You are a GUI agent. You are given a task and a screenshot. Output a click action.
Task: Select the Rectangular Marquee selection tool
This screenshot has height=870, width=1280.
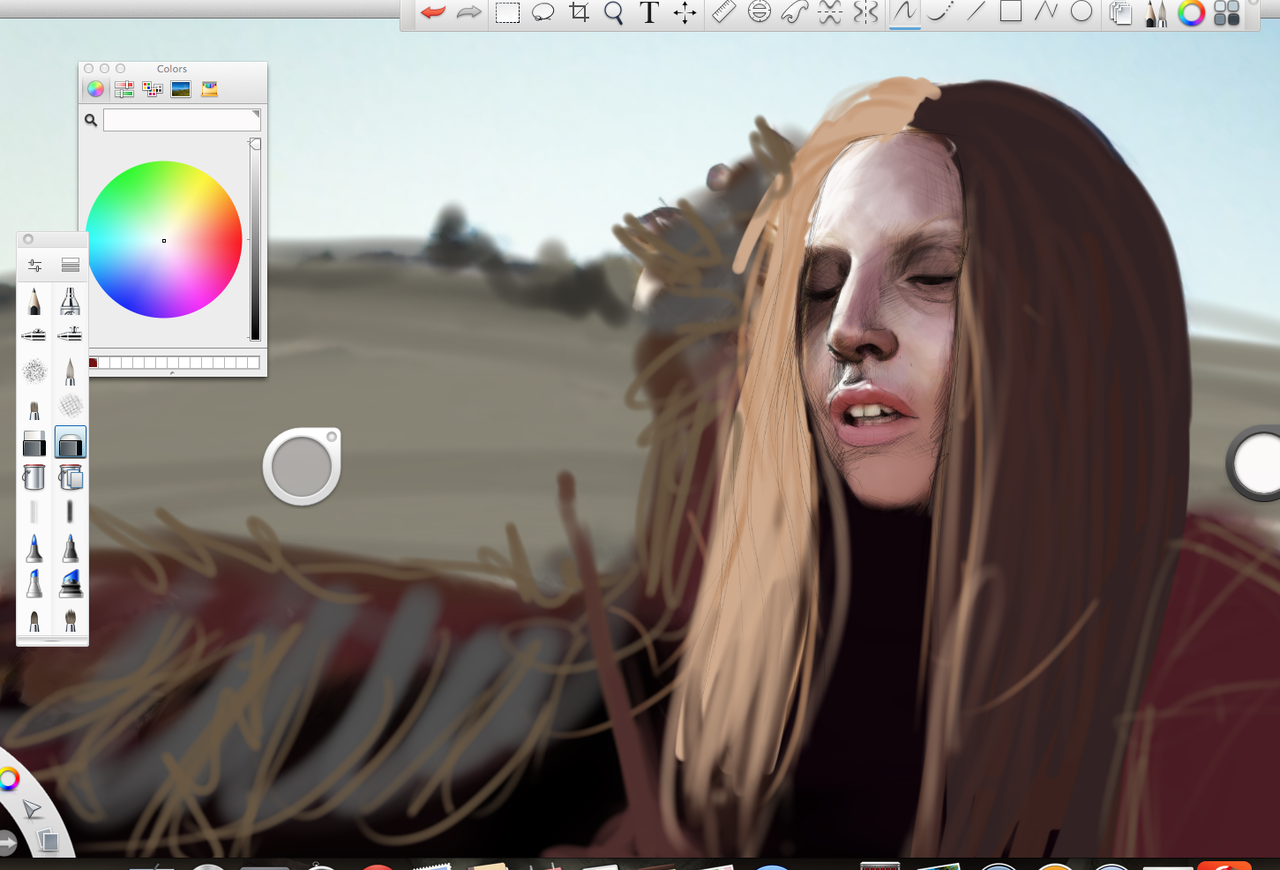(x=508, y=13)
